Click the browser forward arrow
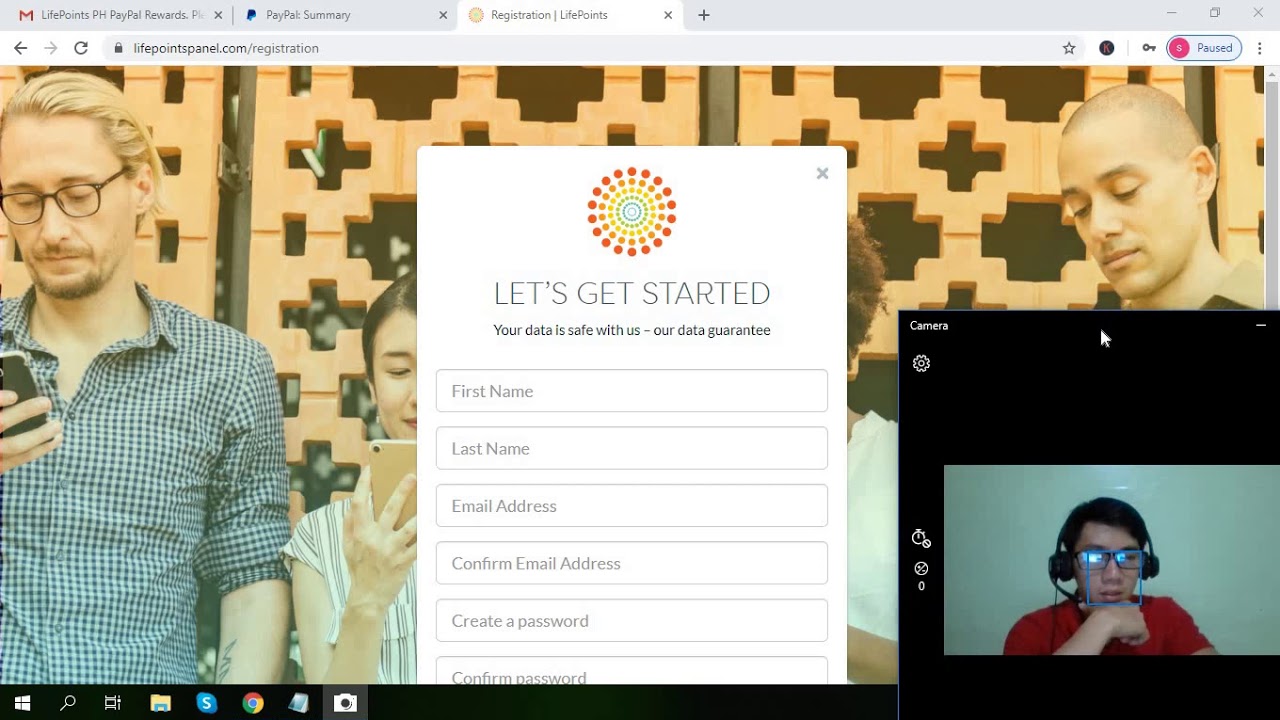 [51, 48]
